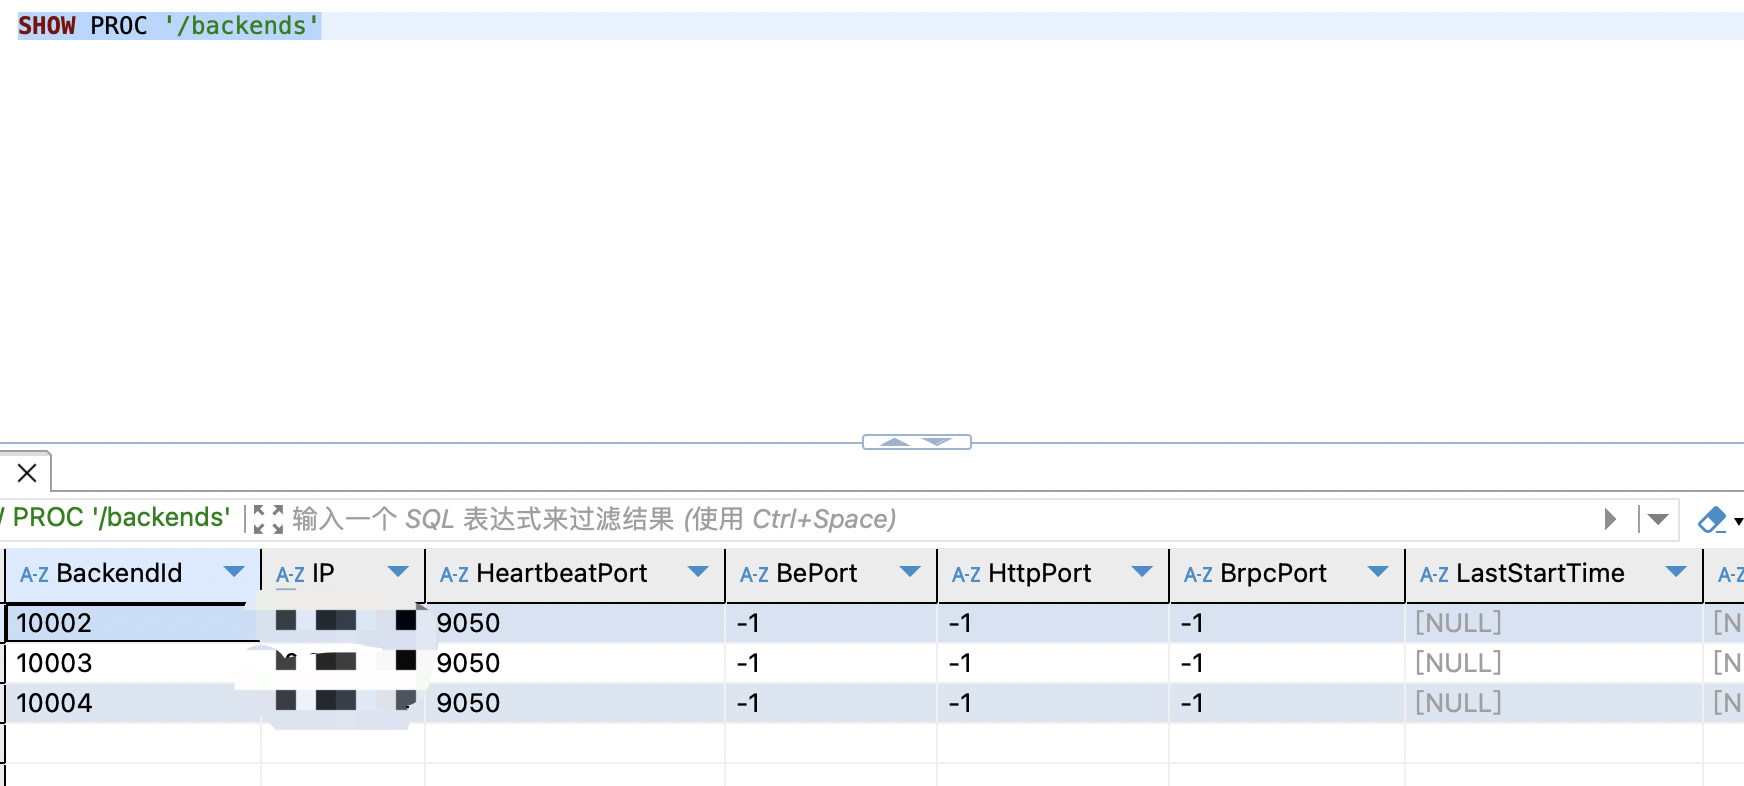The width and height of the screenshot is (1744, 786).
Task: Open BePort column filter arrow
Action: coord(910,572)
